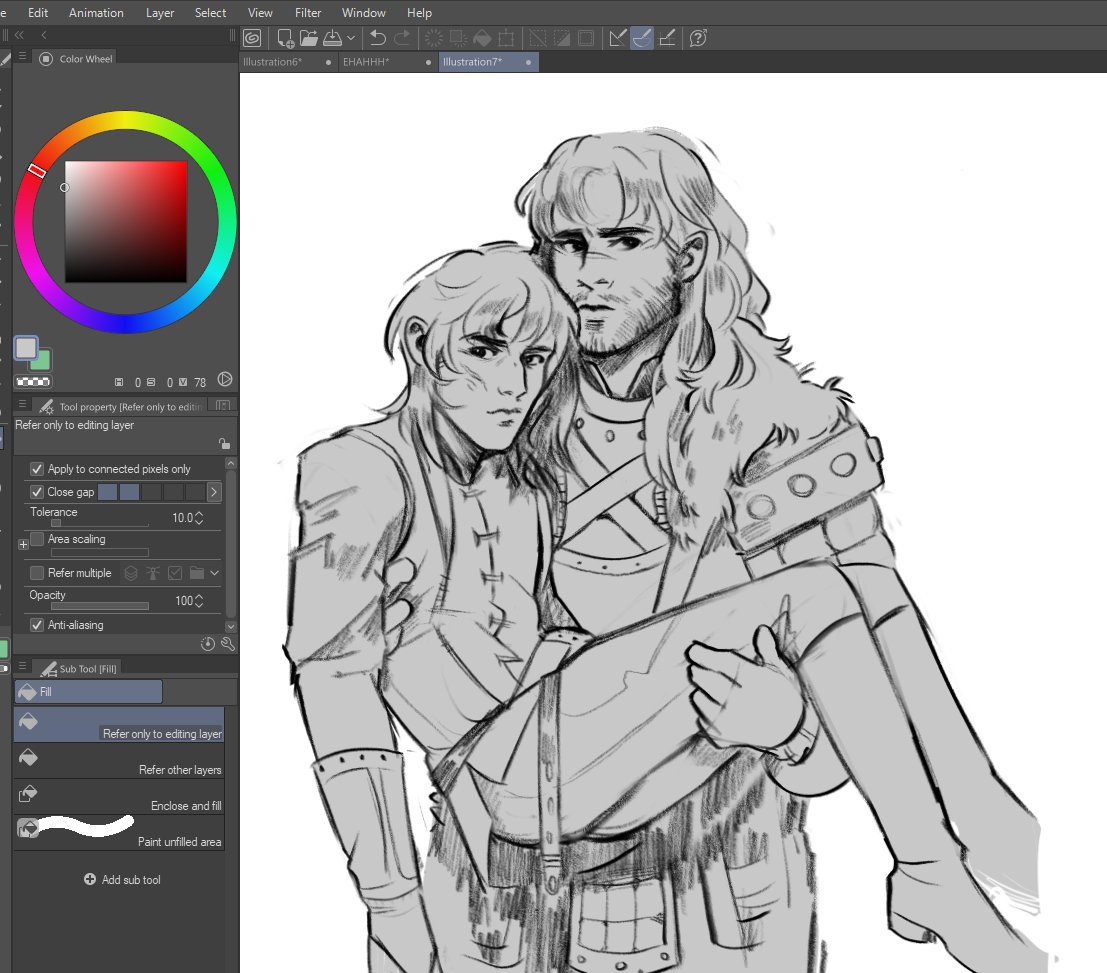
Task: Click the Help question mark icon
Action: tap(697, 38)
